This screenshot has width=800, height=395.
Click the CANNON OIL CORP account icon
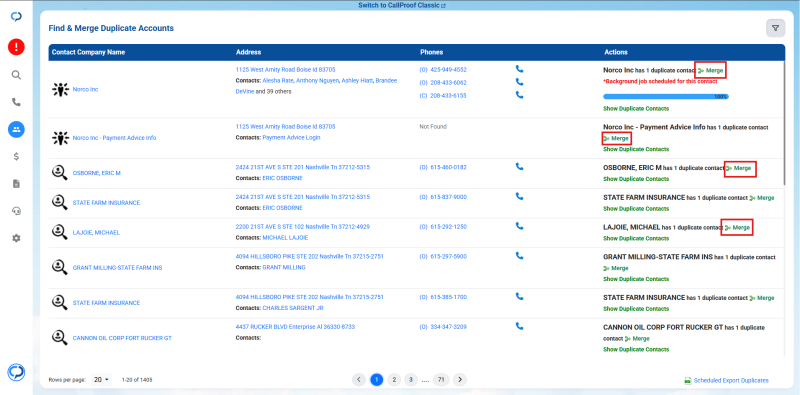tap(60, 337)
